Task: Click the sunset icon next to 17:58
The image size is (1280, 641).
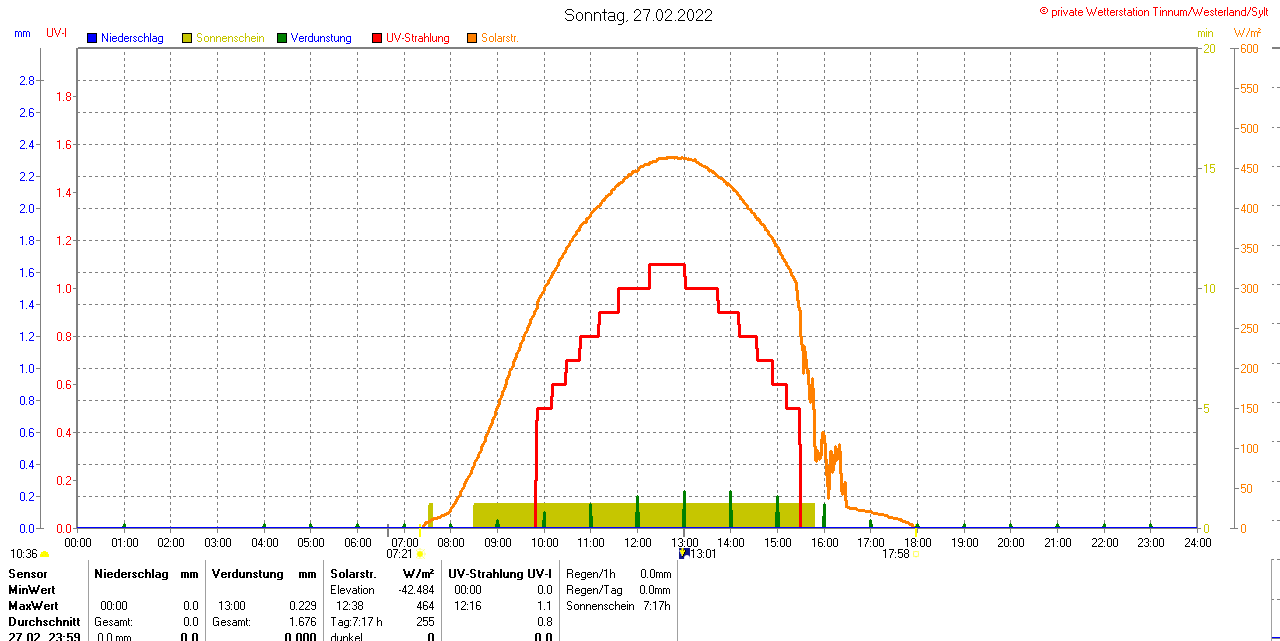Action: tap(917, 554)
